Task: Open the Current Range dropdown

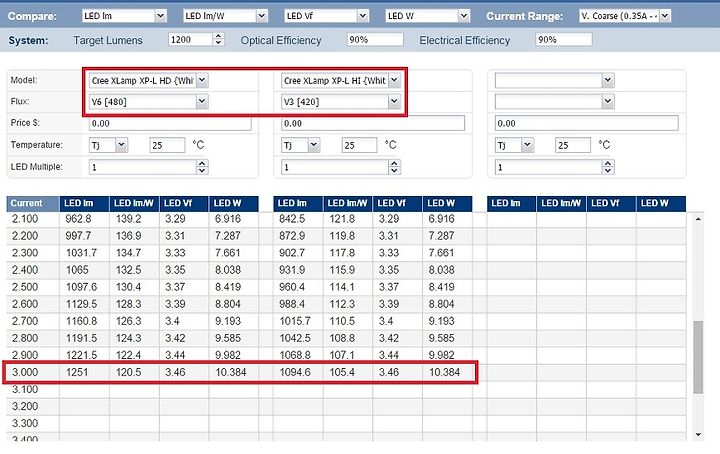Action: [x=624, y=16]
